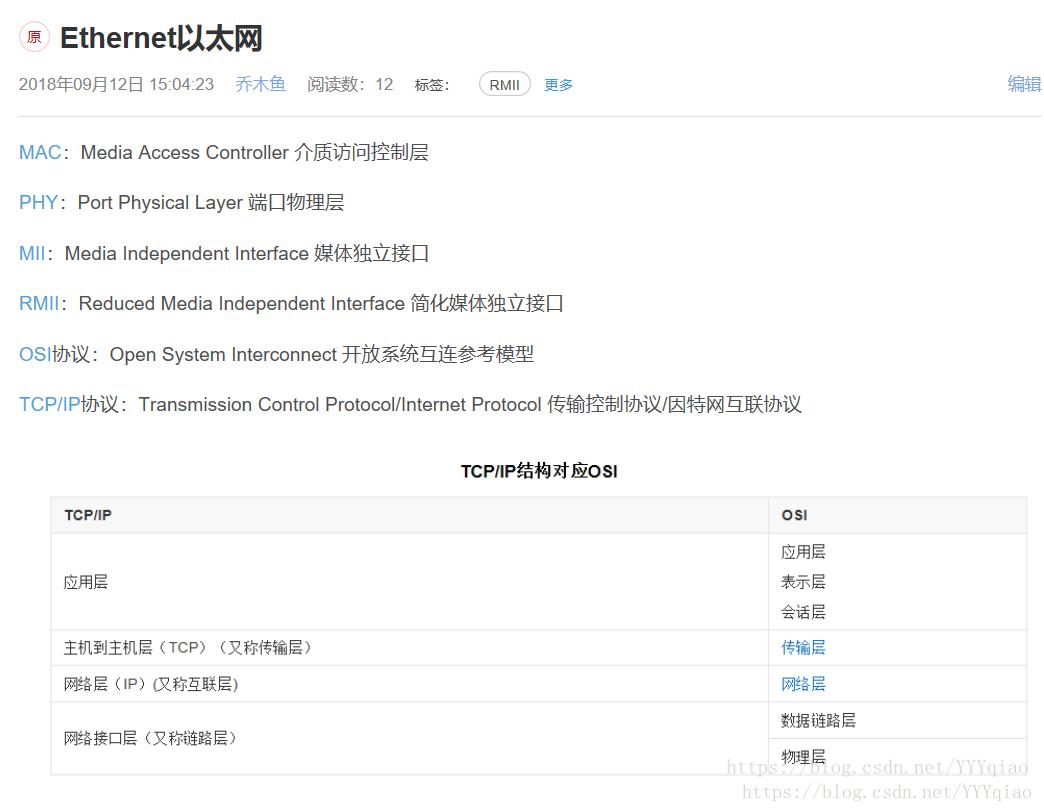Open the MAC definition link

pos(39,152)
